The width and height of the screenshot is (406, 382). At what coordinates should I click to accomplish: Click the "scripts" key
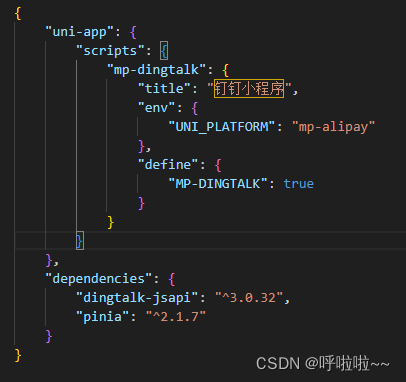111,51
